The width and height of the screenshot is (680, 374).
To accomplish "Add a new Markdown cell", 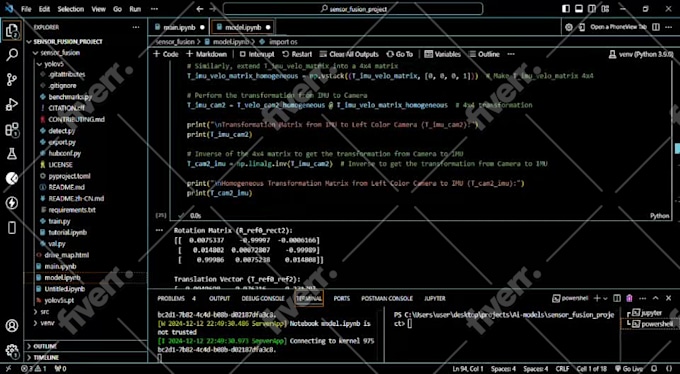I will pos(206,54).
